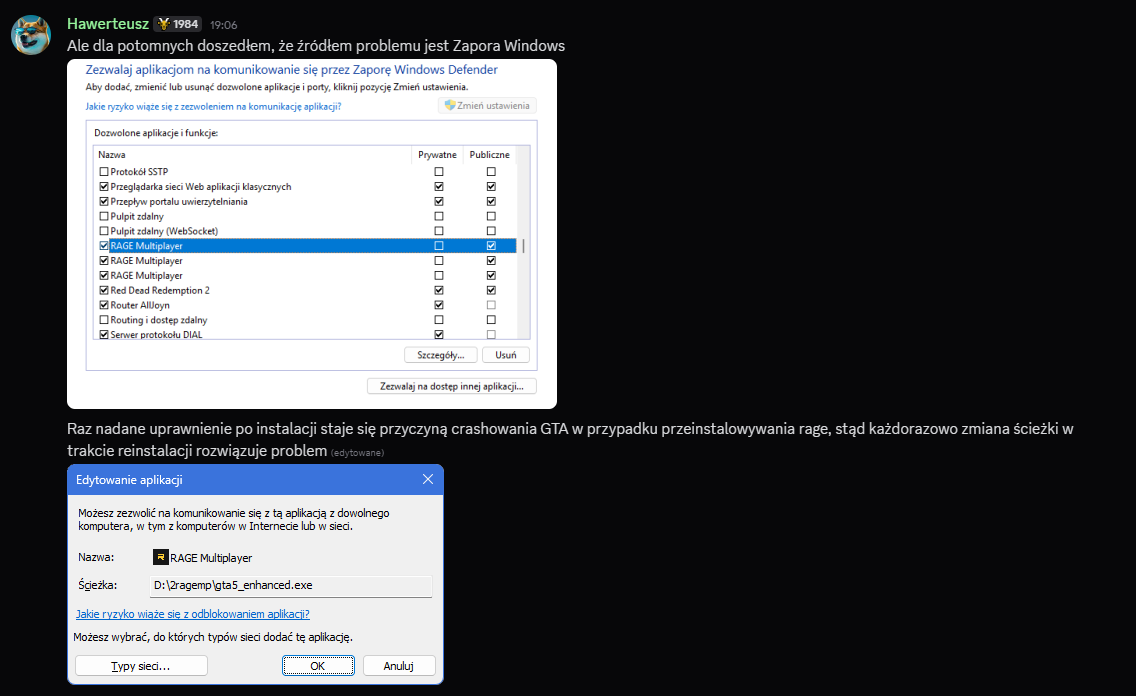
Task: Toggle the Protokół SSTP checkbox
Action: pyautogui.click(x=104, y=172)
